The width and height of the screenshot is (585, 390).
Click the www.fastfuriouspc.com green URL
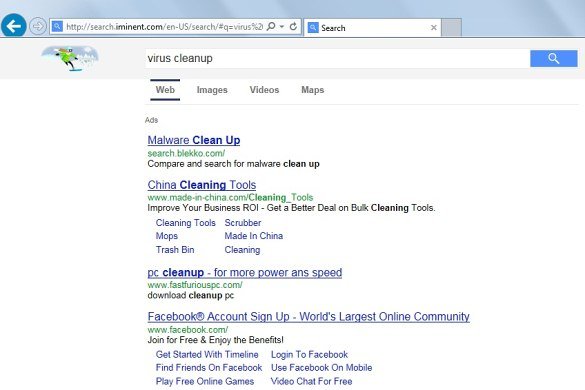[x=195, y=285]
